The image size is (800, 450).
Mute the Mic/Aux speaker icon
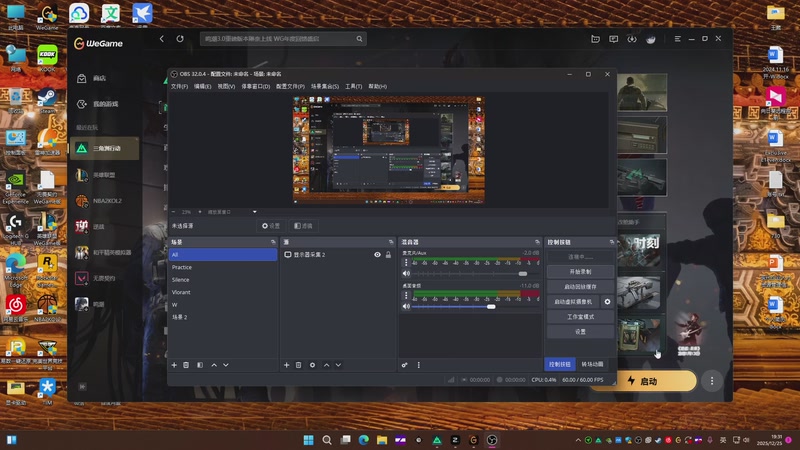[406, 274]
